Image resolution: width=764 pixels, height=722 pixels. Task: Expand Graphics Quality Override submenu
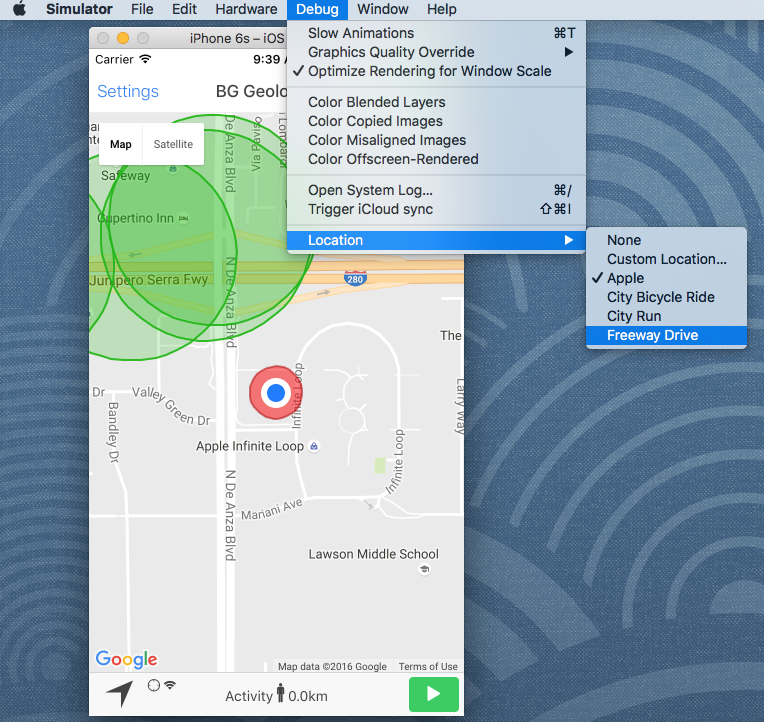(x=436, y=52)
